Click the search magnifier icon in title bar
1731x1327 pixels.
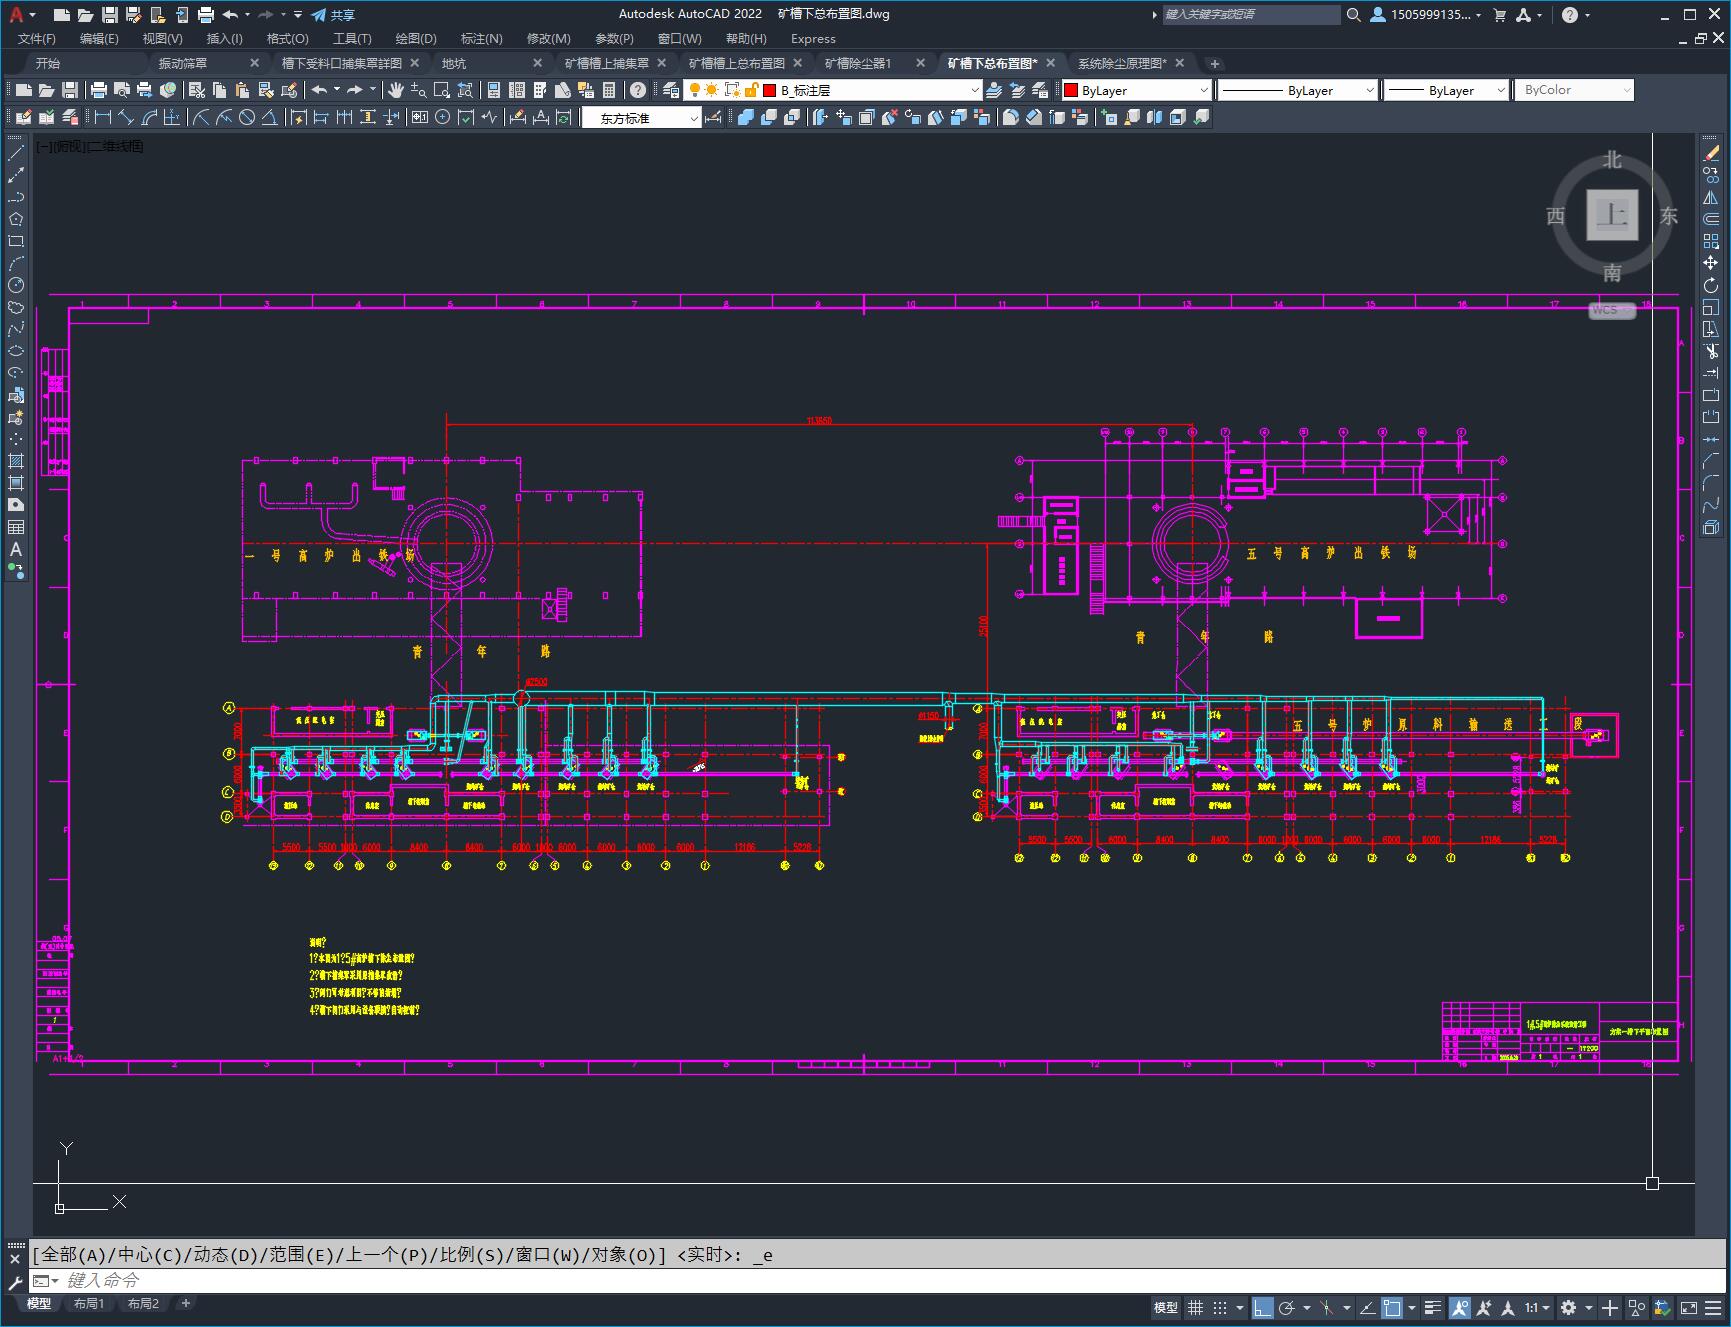pyautogui.click(x=1354, y=15)
